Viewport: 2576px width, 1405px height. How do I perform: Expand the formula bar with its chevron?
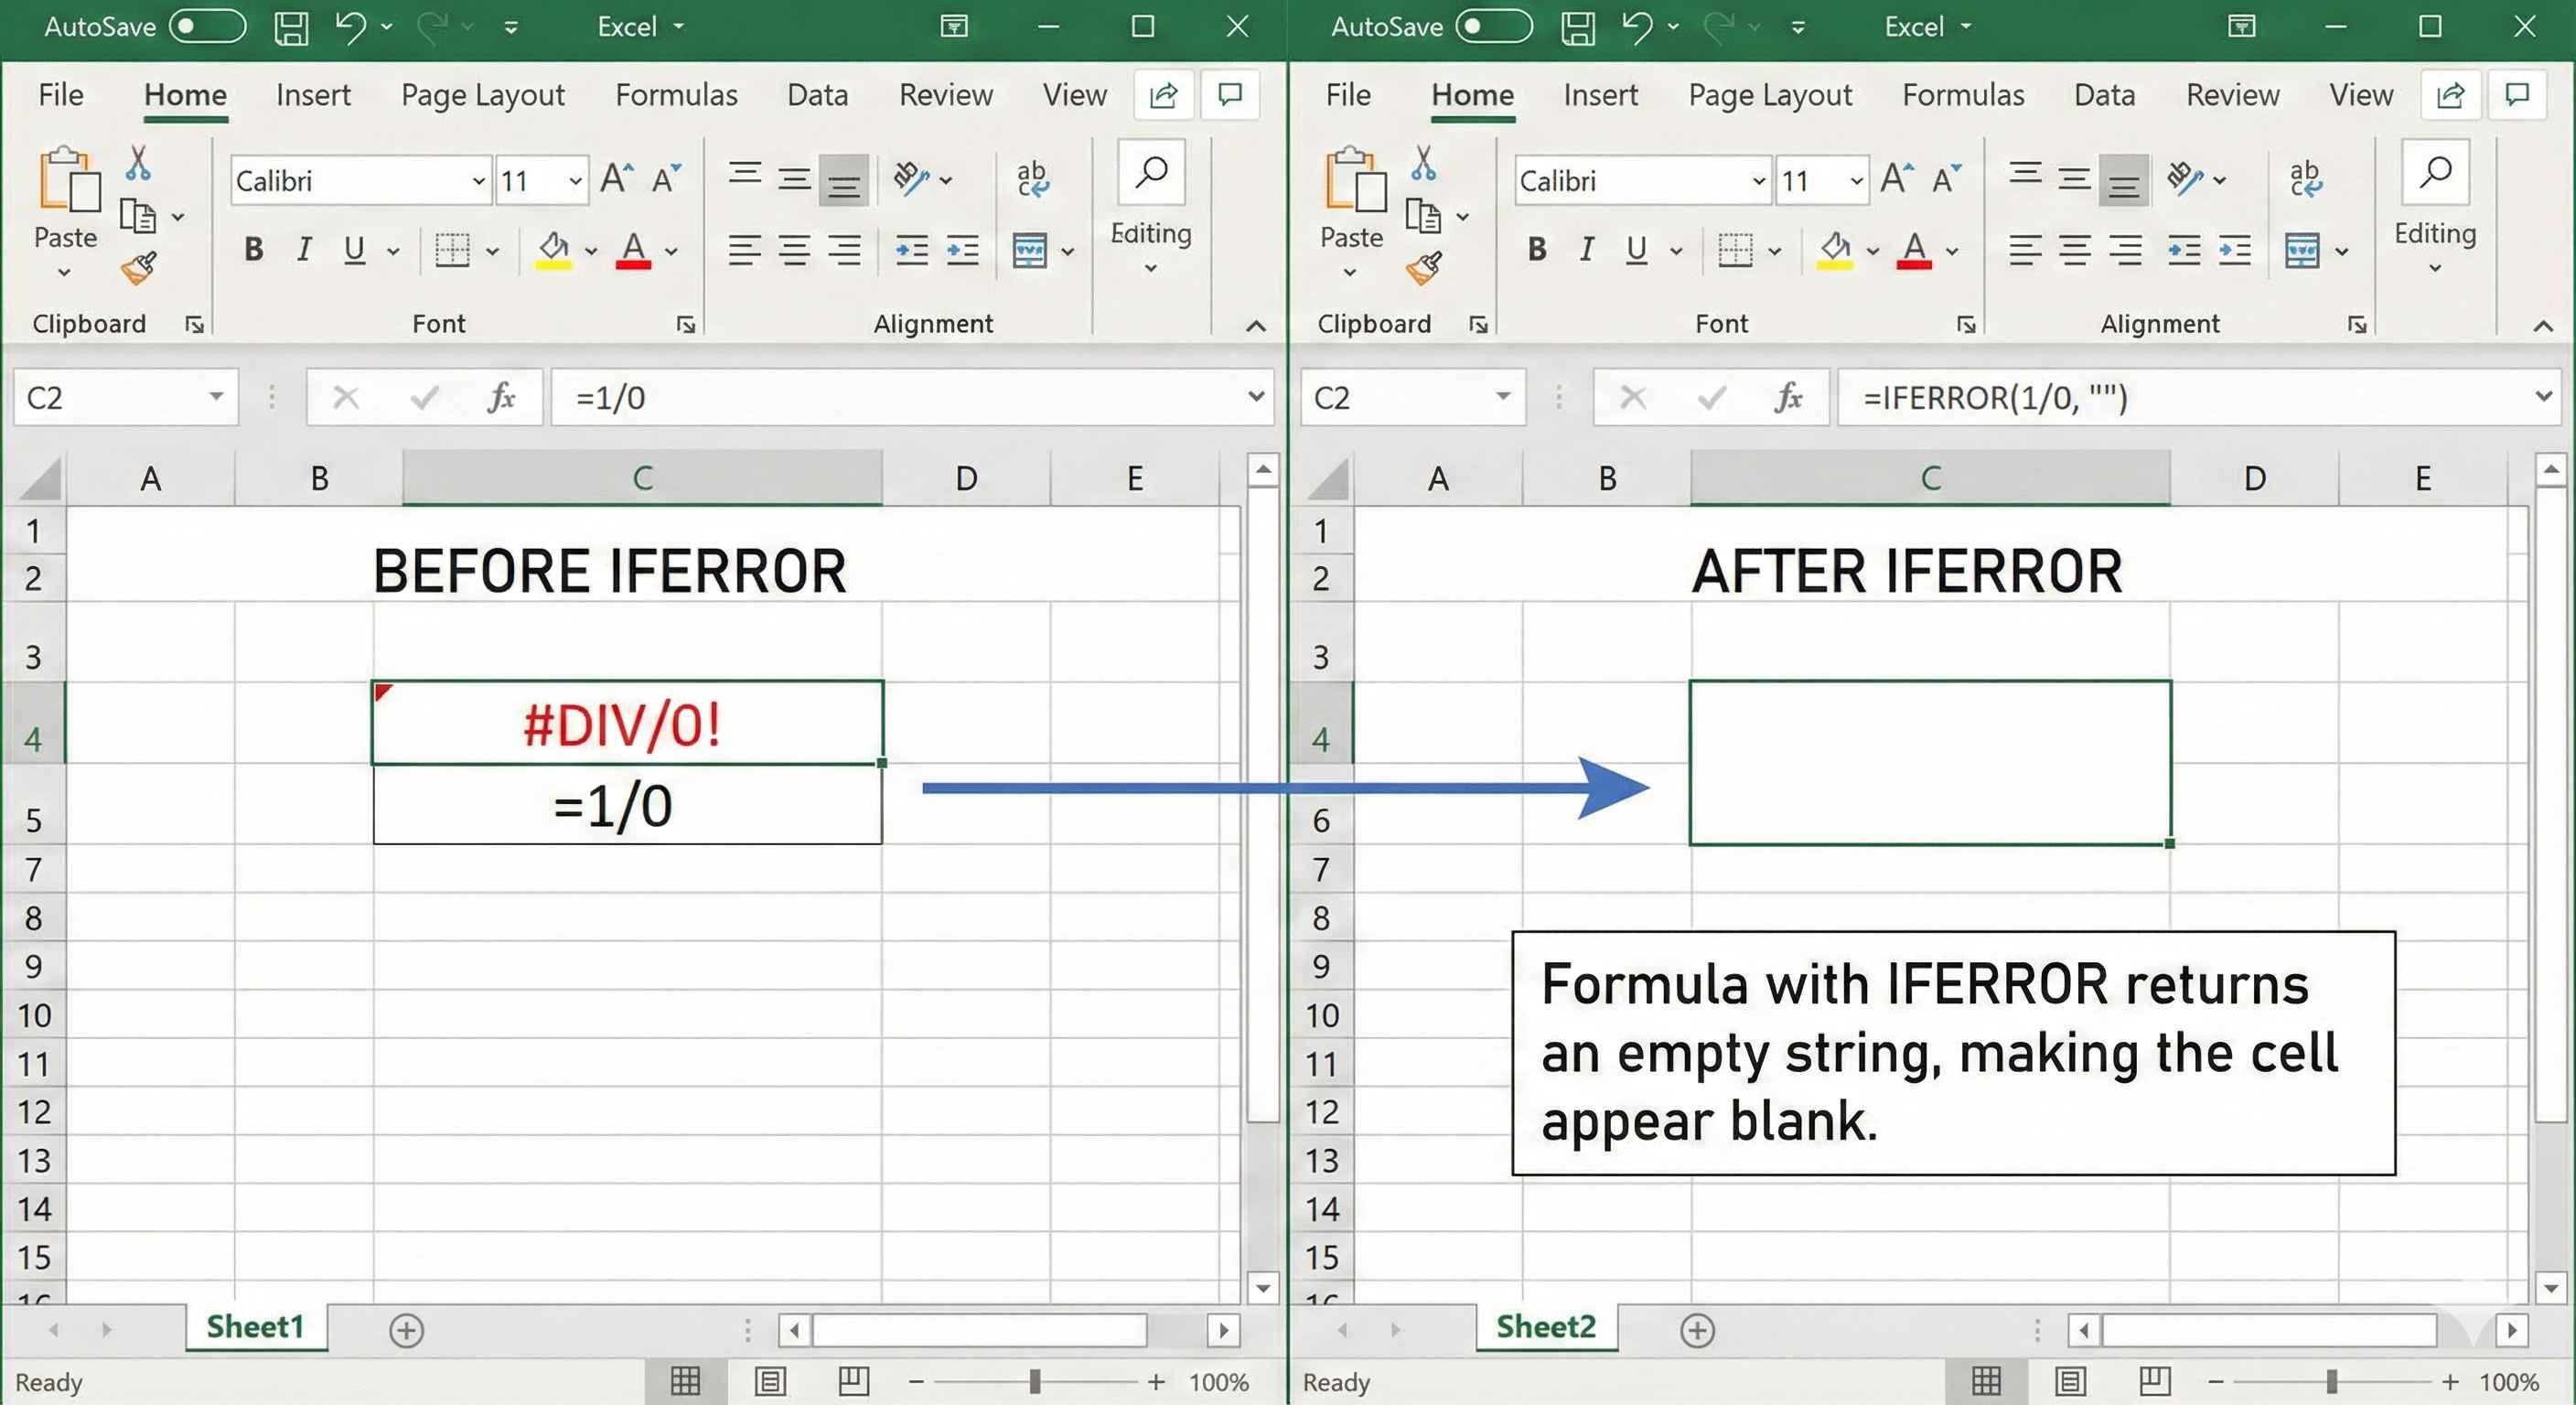[1257, 397]
